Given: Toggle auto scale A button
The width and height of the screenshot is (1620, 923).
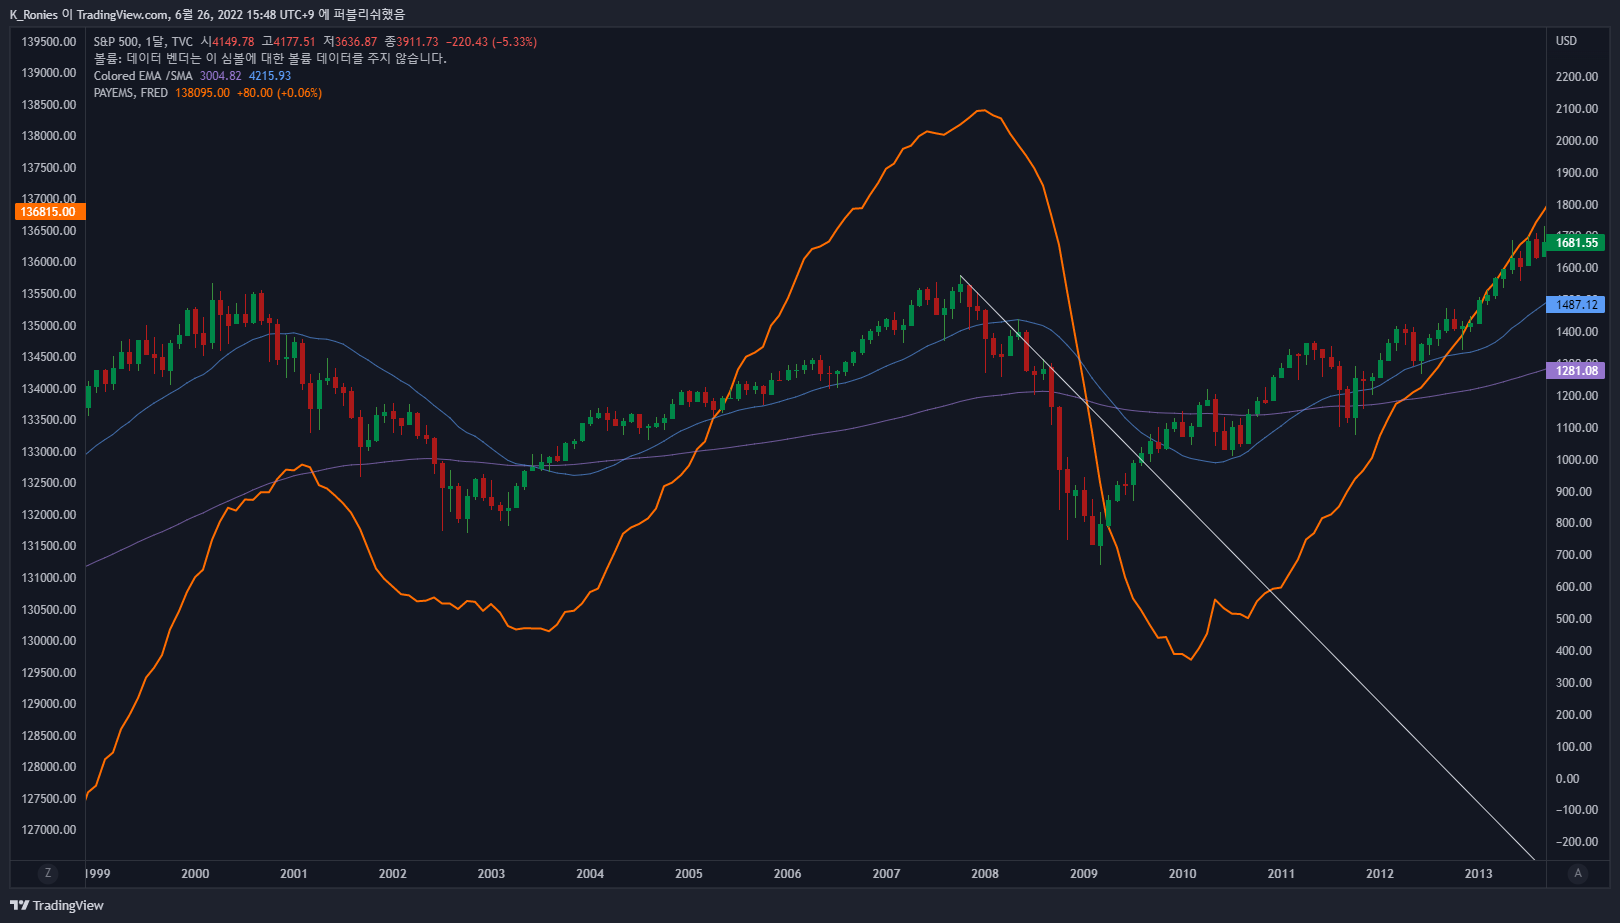Looking at the screenshot, I should click(x=1578, y=873).
